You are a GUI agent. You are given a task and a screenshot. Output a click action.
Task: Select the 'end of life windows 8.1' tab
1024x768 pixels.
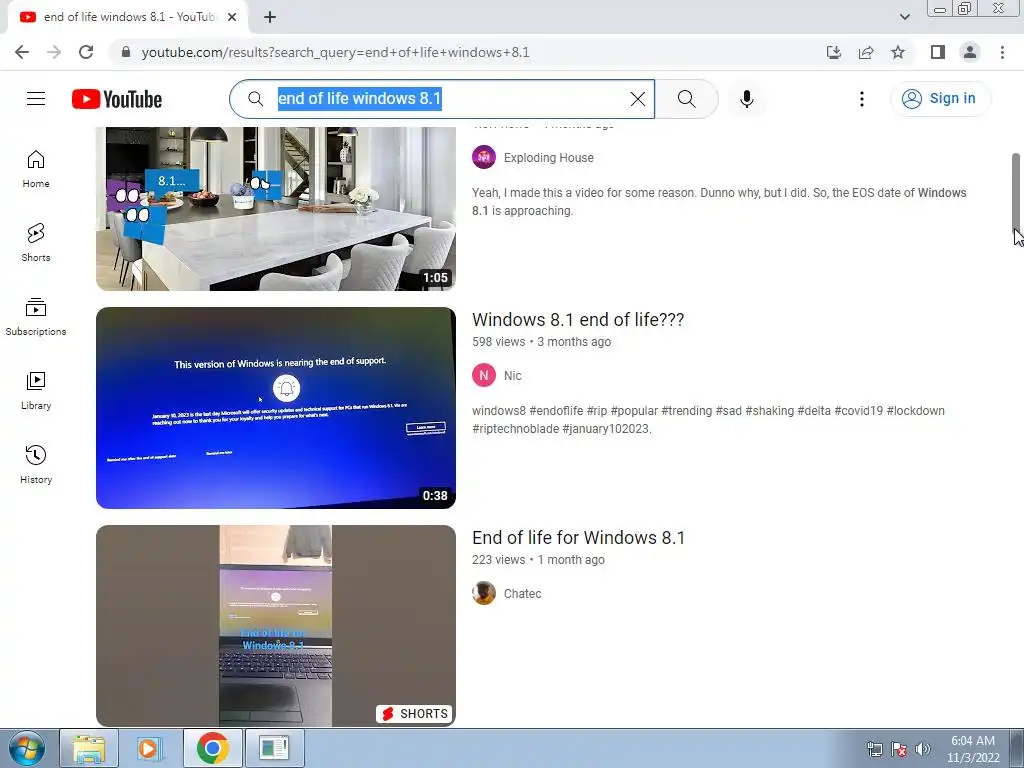[128, 17]
